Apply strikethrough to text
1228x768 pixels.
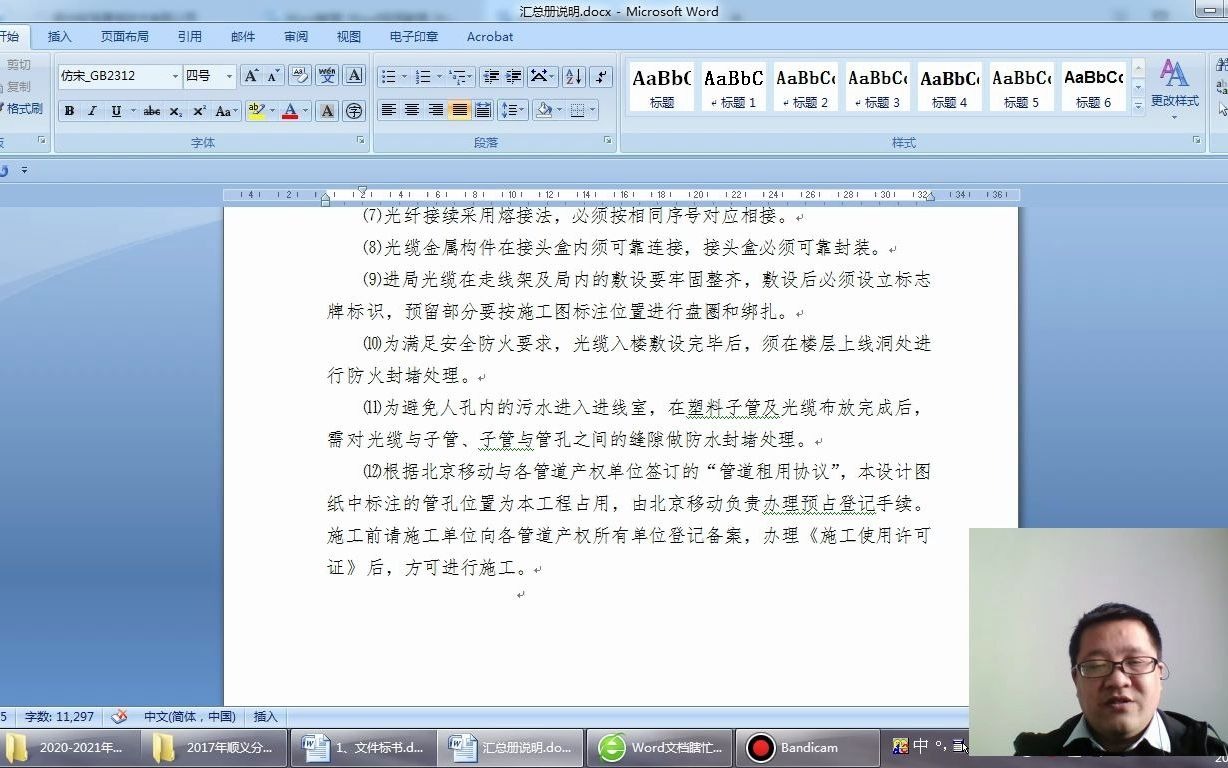coord(152,110)
